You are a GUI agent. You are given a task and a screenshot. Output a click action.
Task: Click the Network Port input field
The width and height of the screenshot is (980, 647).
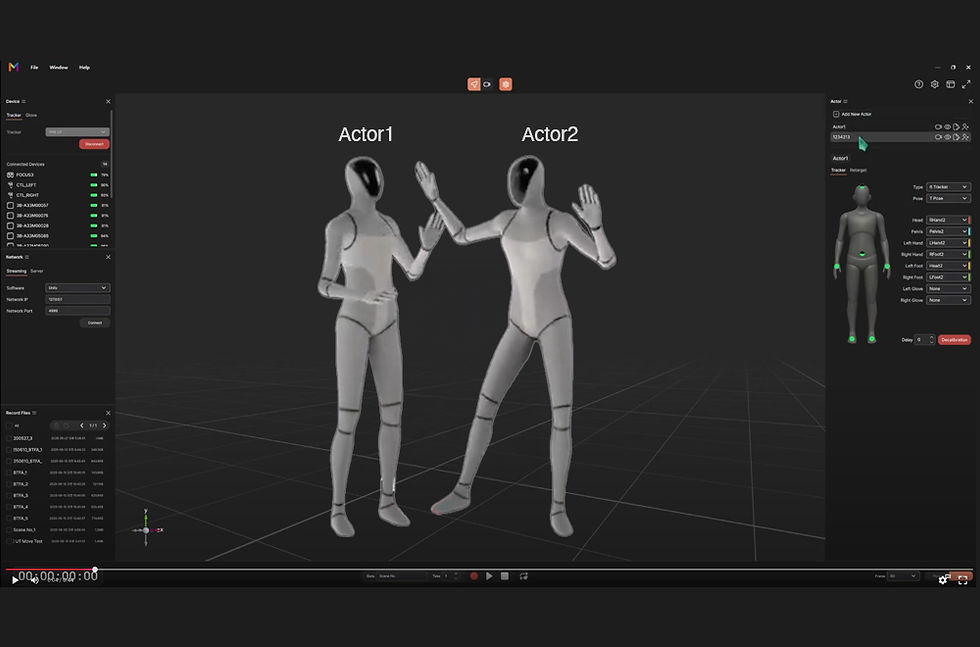pyautogui.click(x=78, y=311)
